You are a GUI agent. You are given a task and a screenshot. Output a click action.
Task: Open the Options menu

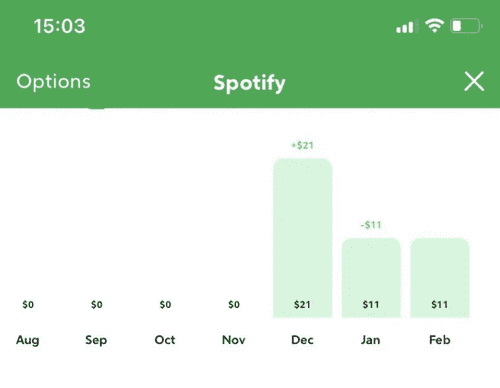(x=54, y=82)
